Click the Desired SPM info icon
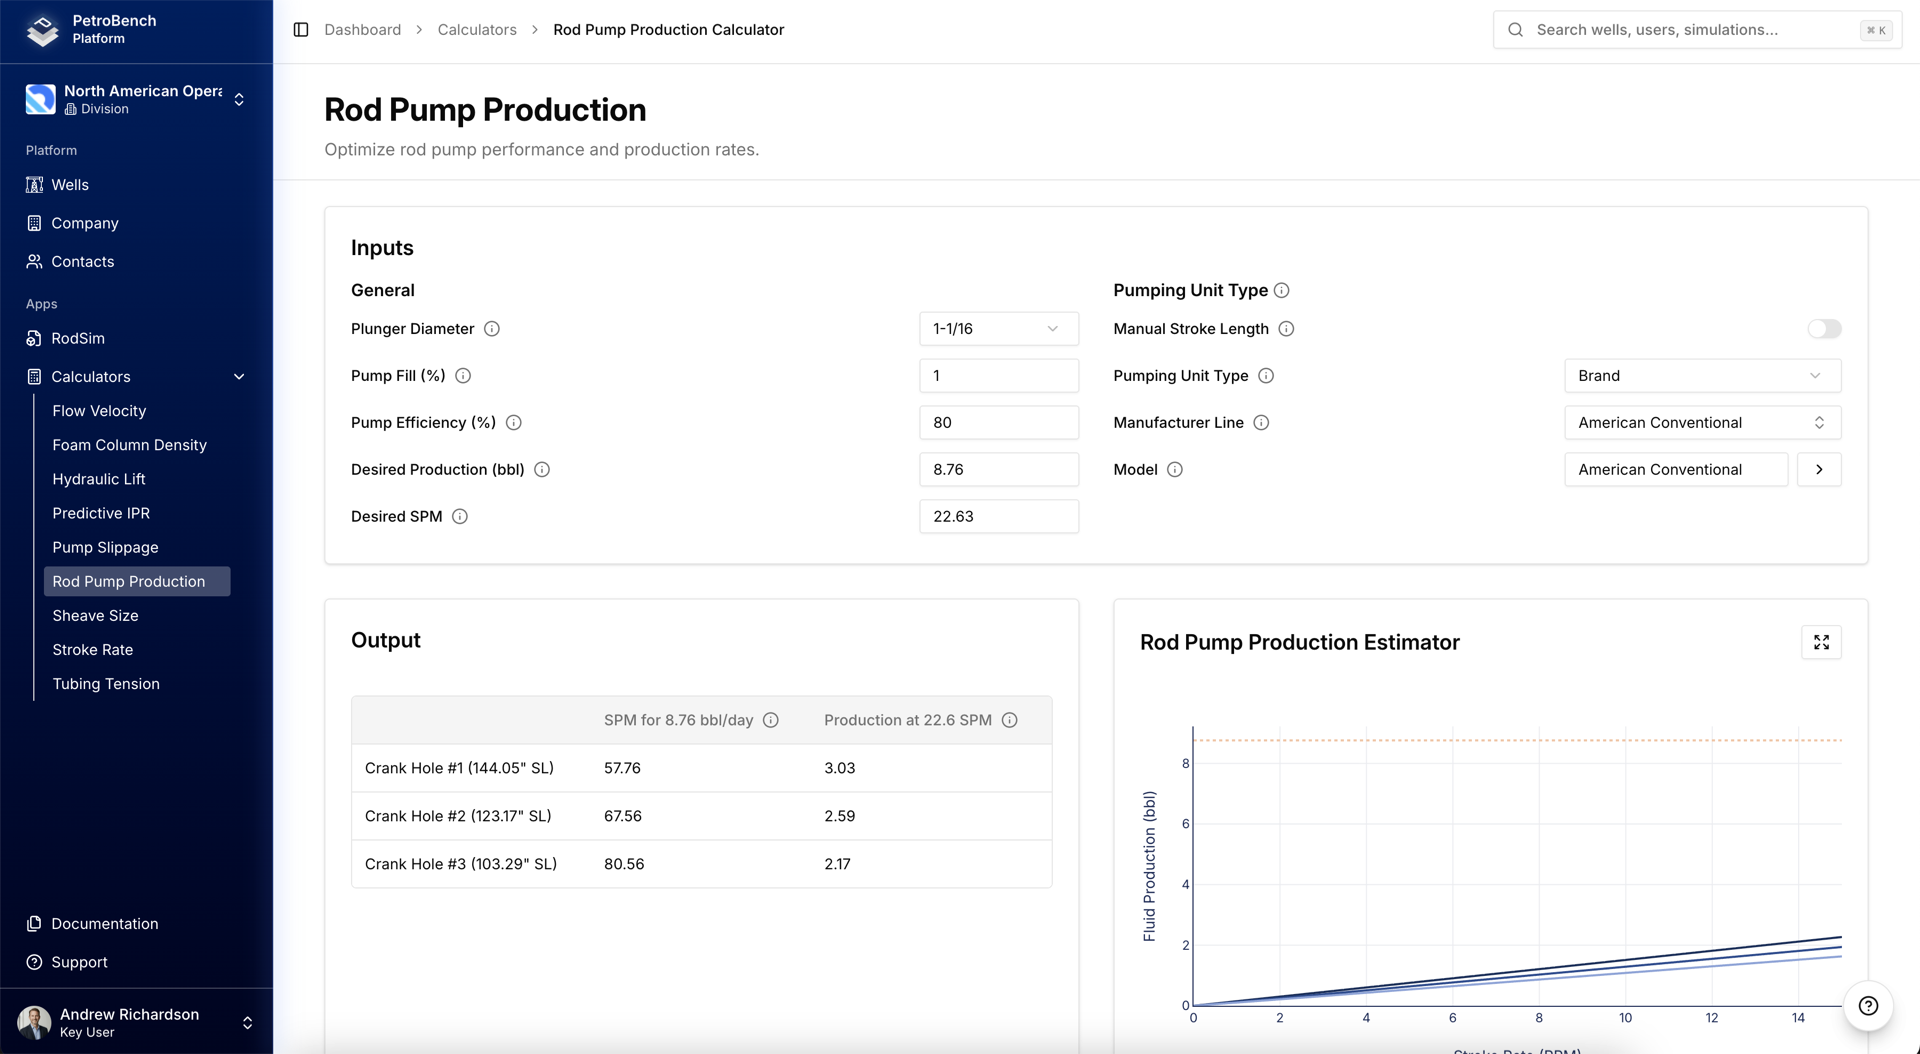Screen dimensions: 1920x1054 coord(460,516)
